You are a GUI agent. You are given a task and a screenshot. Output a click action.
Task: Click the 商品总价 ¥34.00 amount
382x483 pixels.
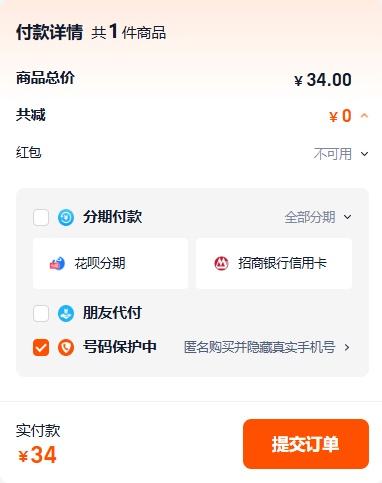[x=323, y=80]
